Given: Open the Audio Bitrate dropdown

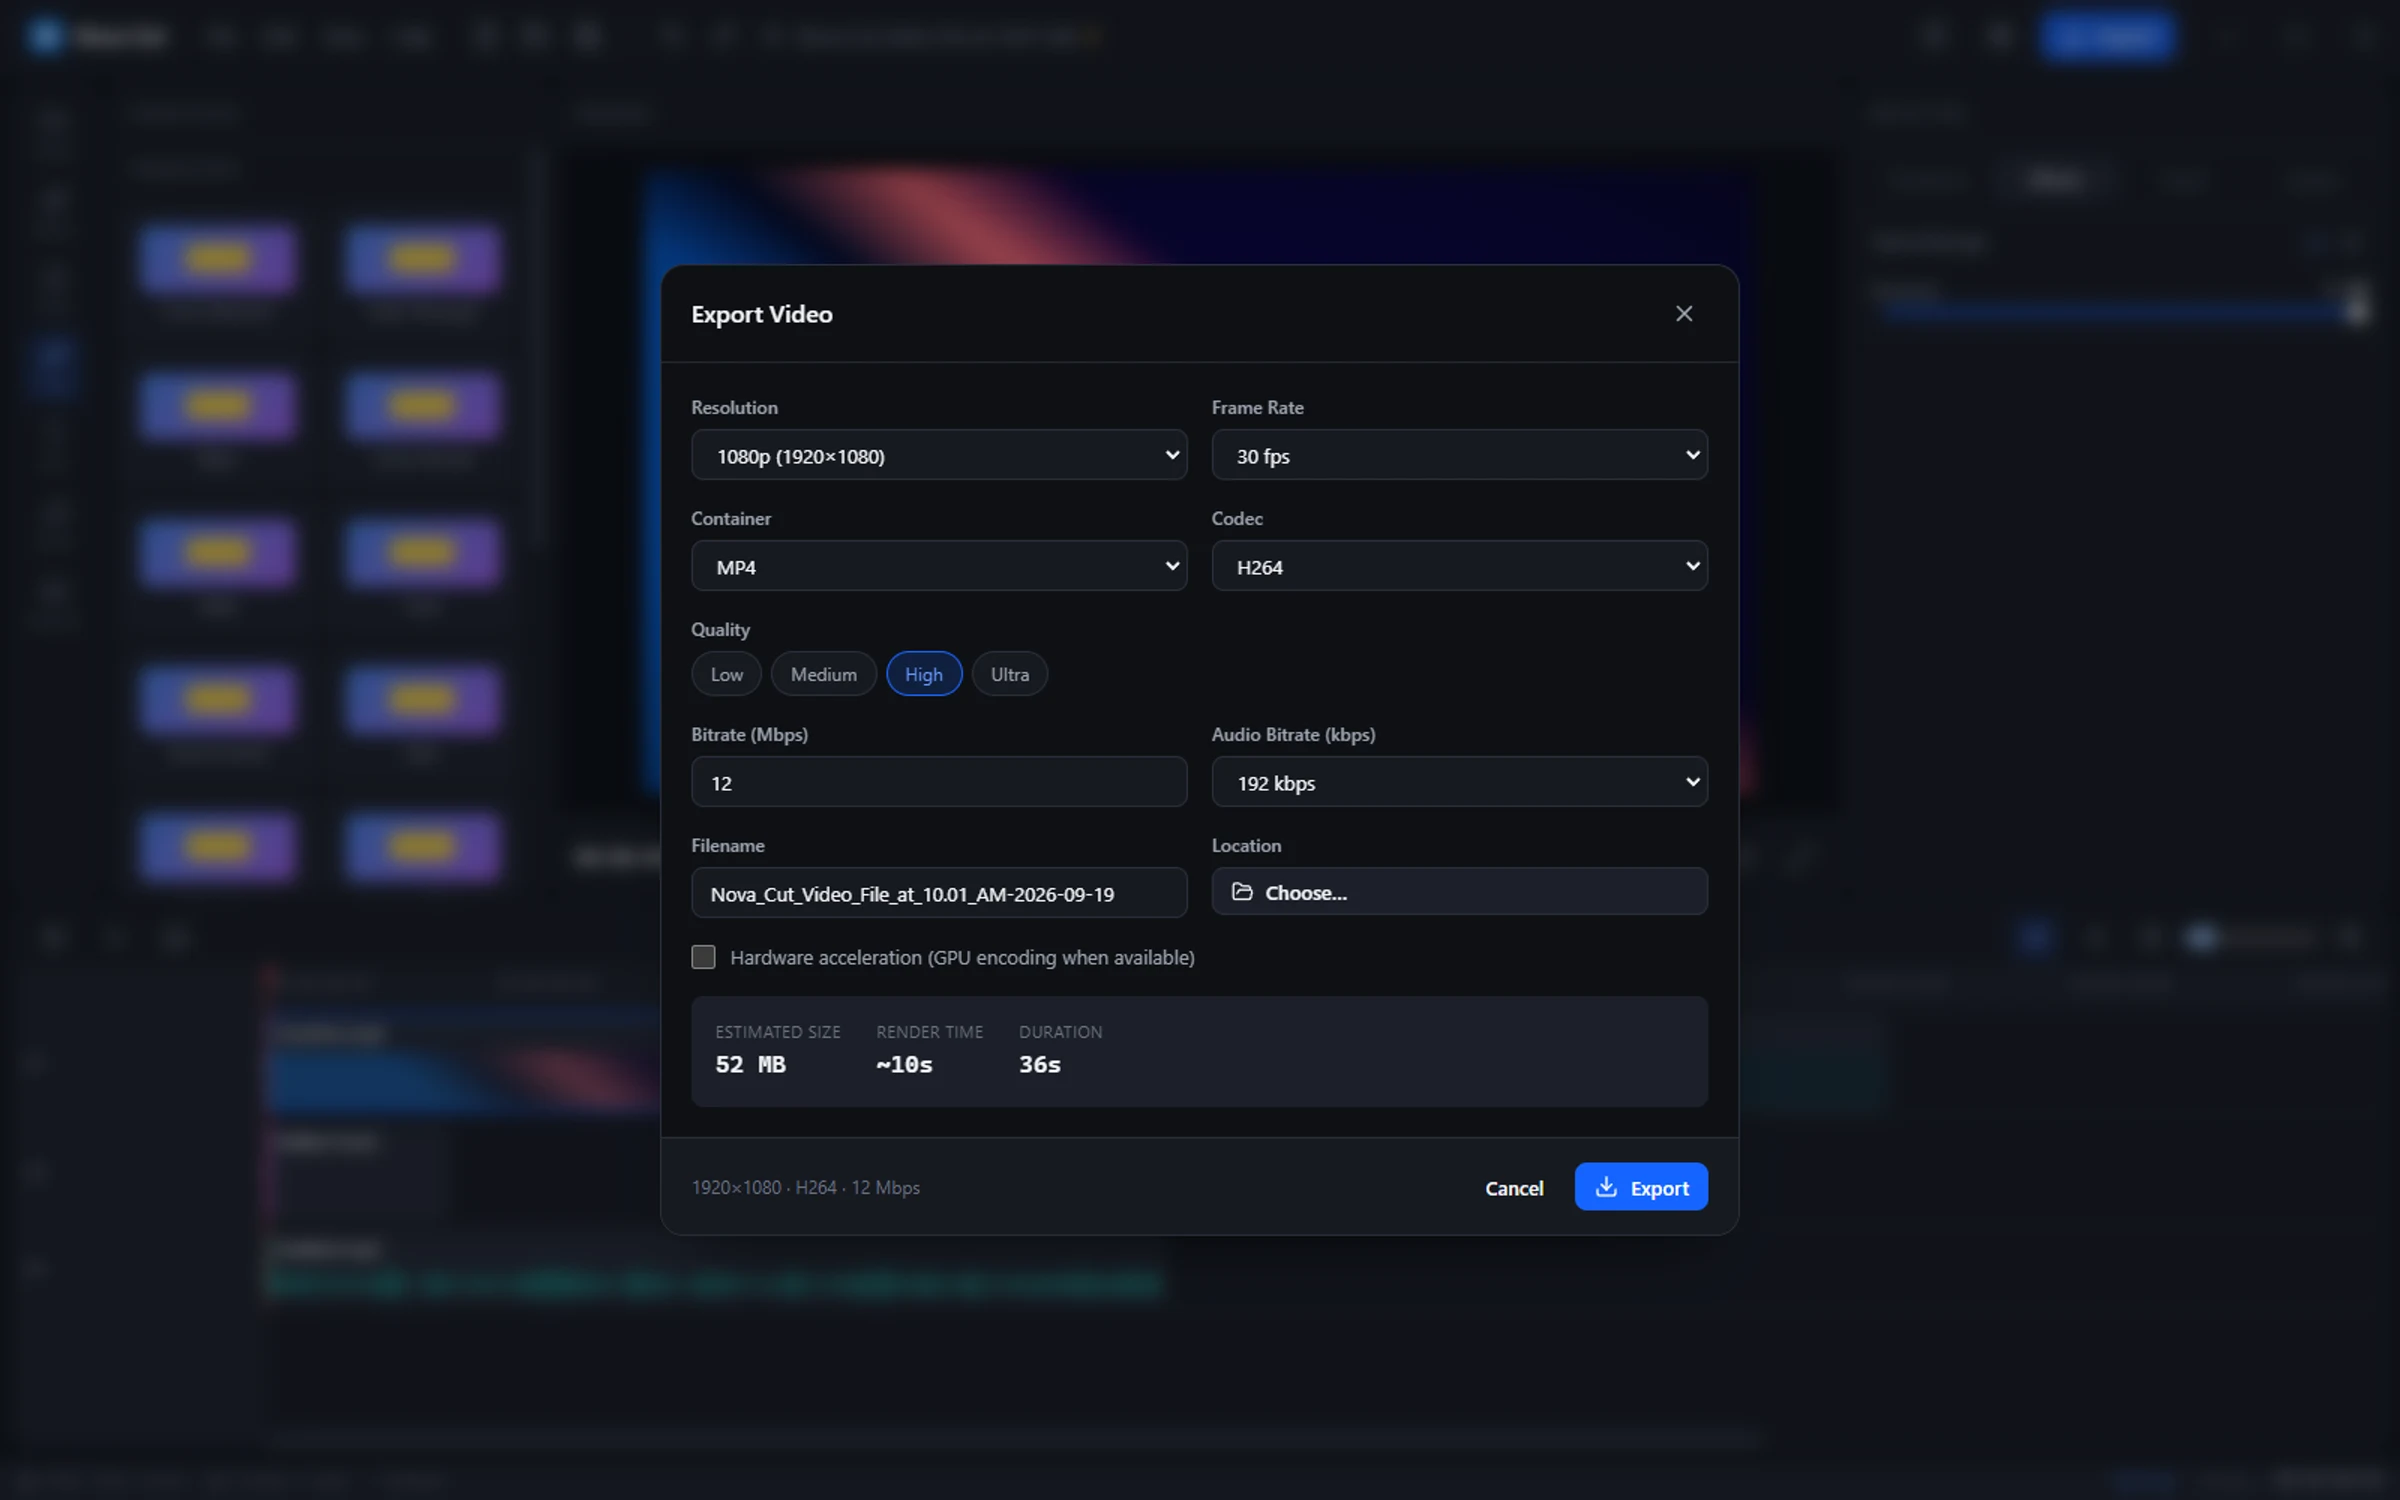Looking at the screenshot, I should pyautogui.click(x=1459, y=782).
